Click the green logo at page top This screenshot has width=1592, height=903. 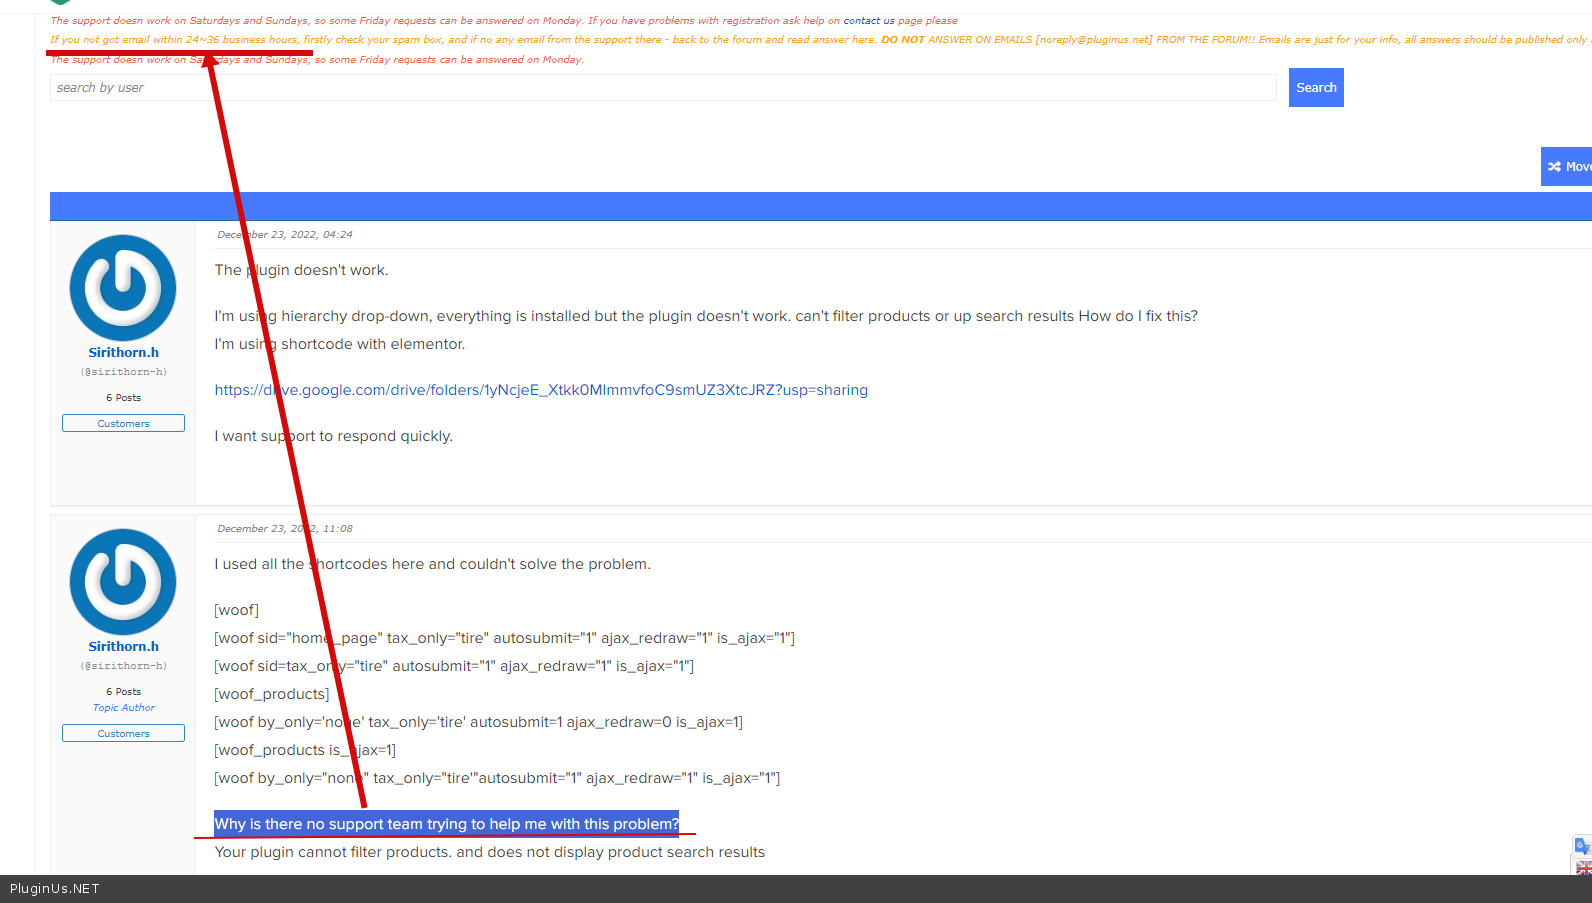click(x=60, y=2)
